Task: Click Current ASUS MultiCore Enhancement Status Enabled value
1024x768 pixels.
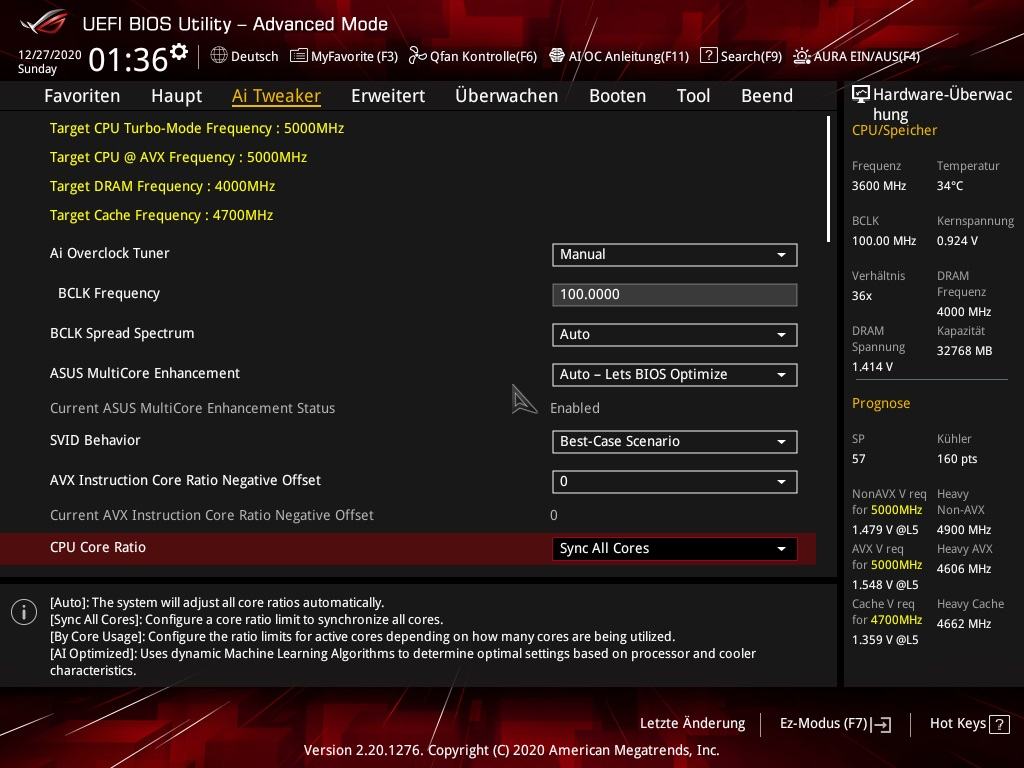Action: click(575, 408)
